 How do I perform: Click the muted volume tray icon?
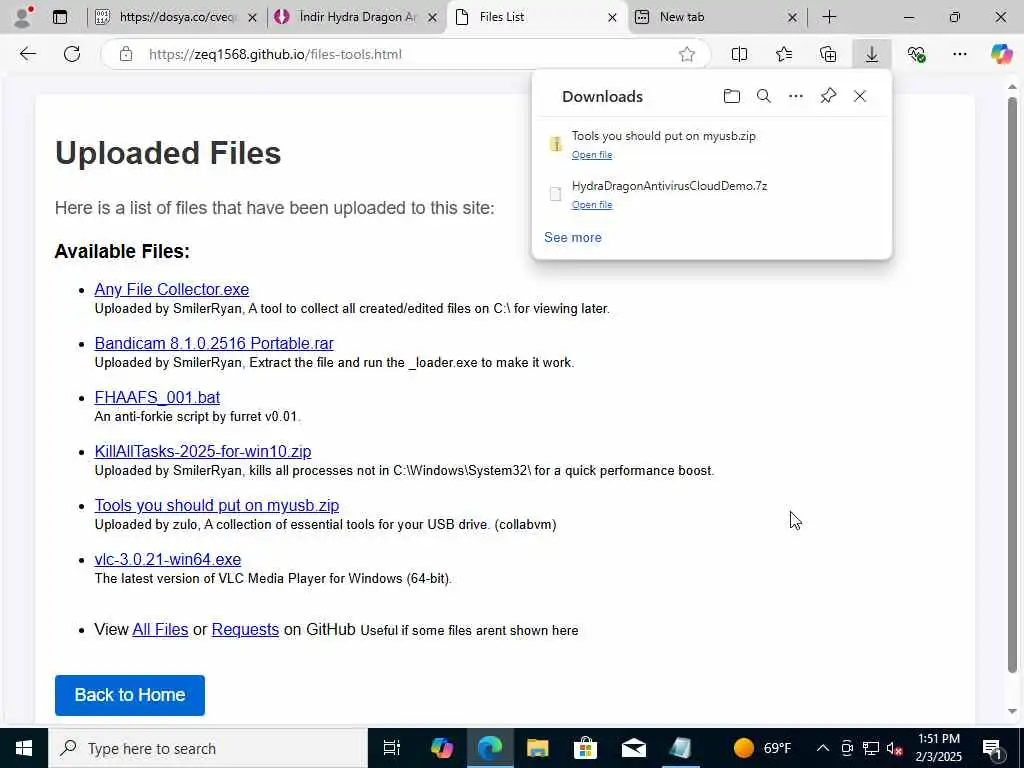click(x=894, y=748)
